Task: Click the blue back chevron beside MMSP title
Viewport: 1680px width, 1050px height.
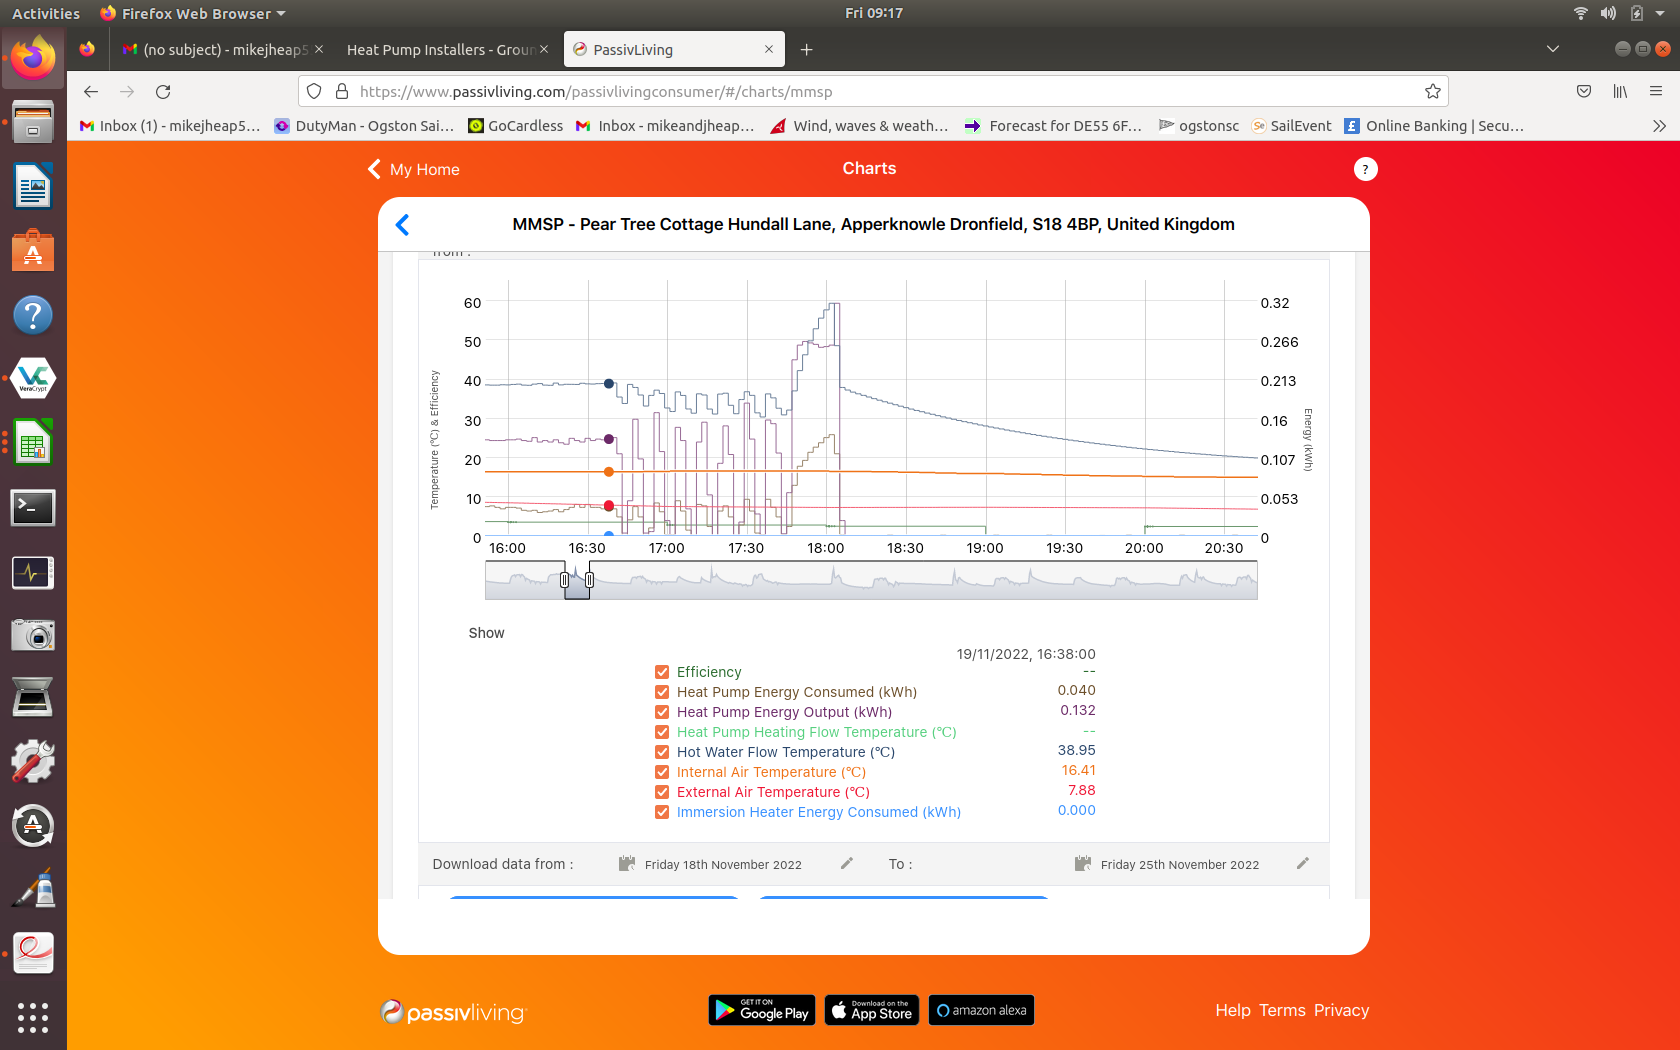Action: [403, 225]
